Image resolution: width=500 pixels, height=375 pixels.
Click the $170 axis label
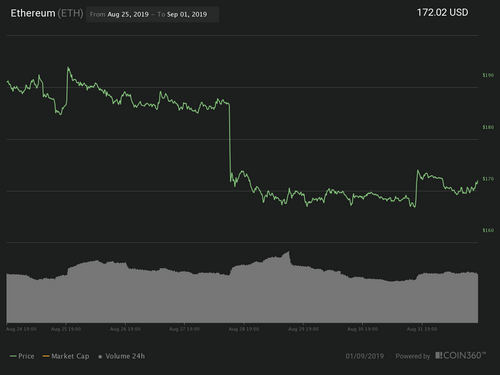pyautogui.click(x=488, y=179)
